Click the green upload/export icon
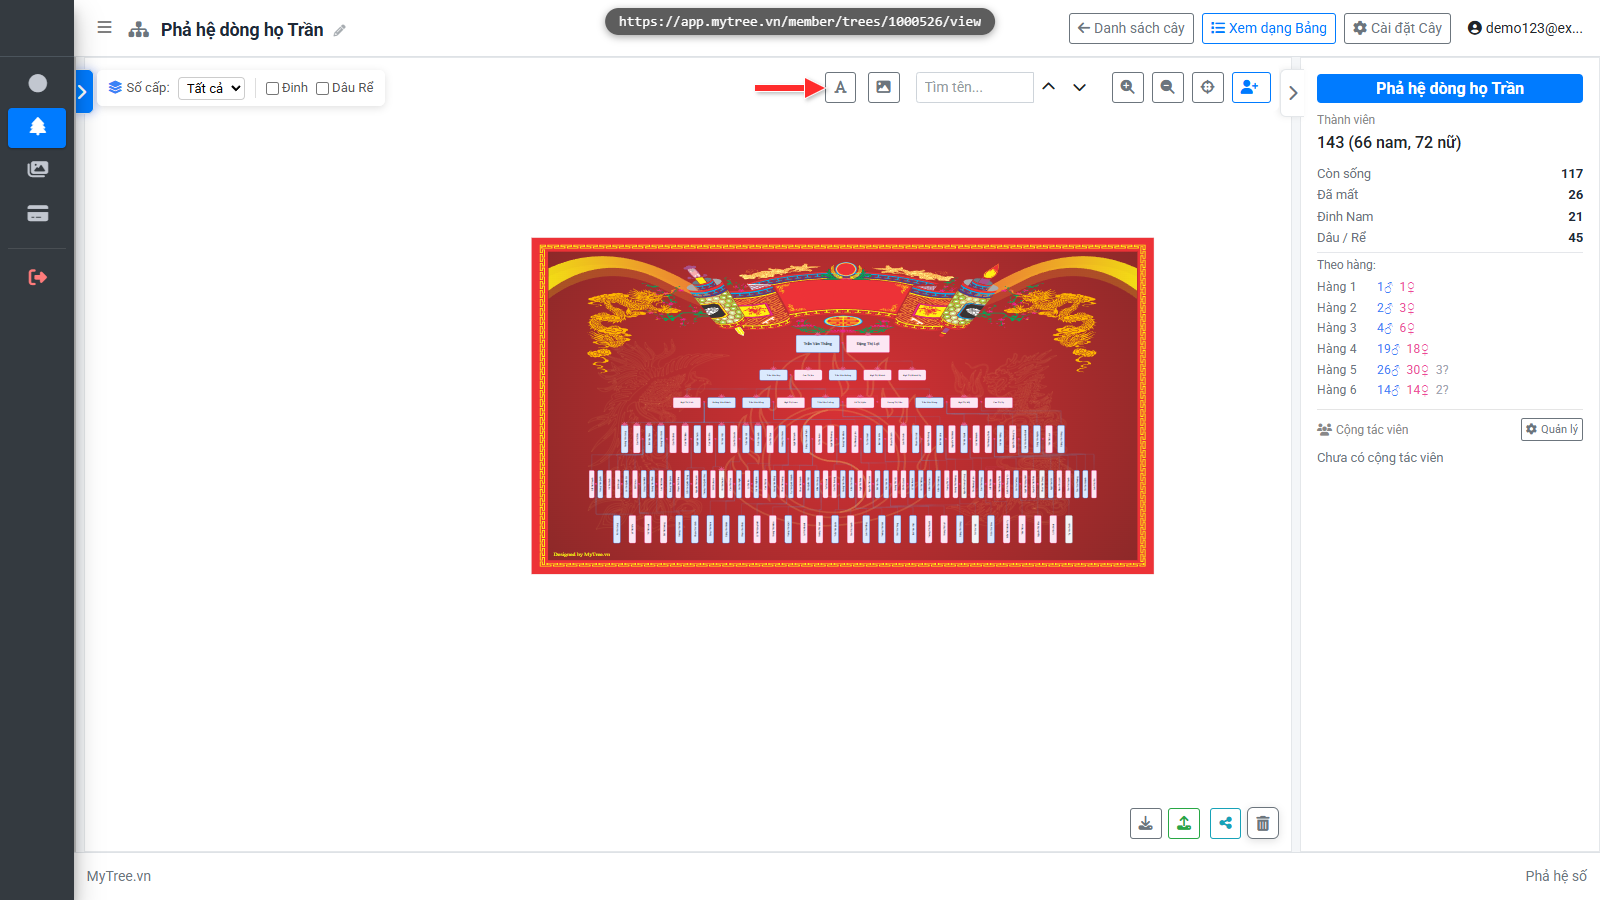The height and width of the screenshot is (900, 1600). pos(1184,823)
